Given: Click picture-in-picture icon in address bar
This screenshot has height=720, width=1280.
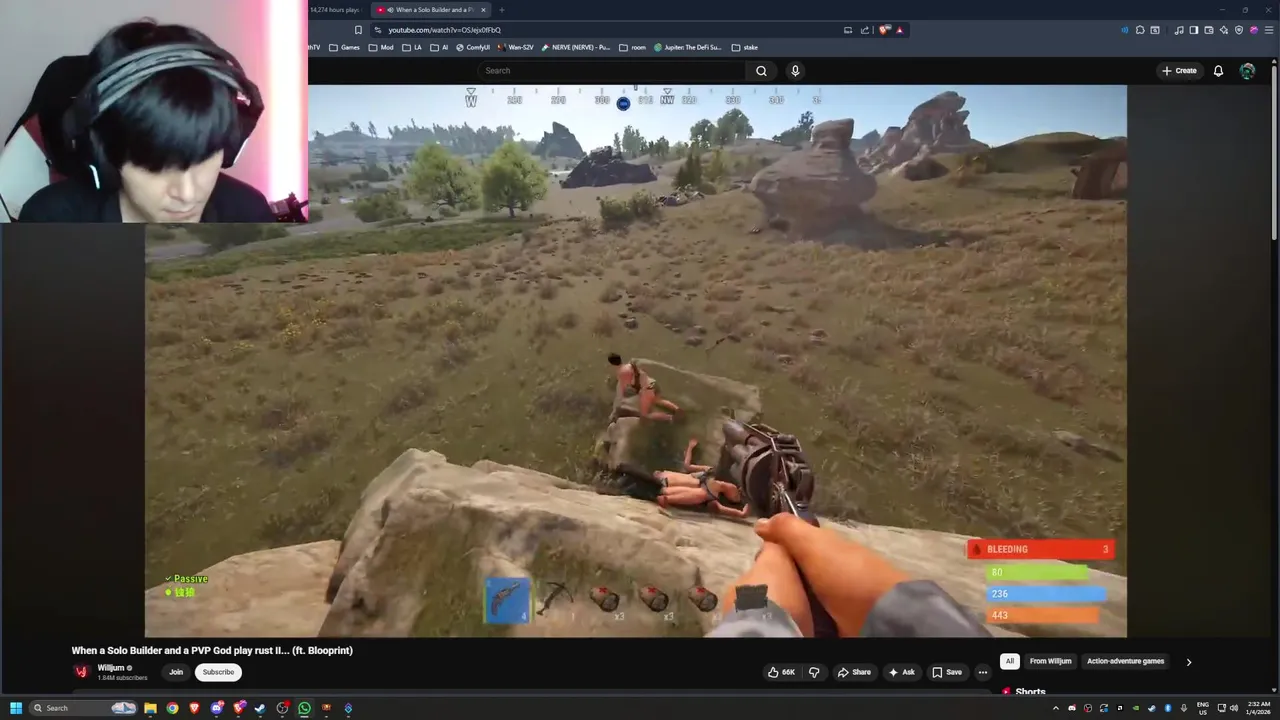Looking at the screenshot, I should [x=848, y=30].
